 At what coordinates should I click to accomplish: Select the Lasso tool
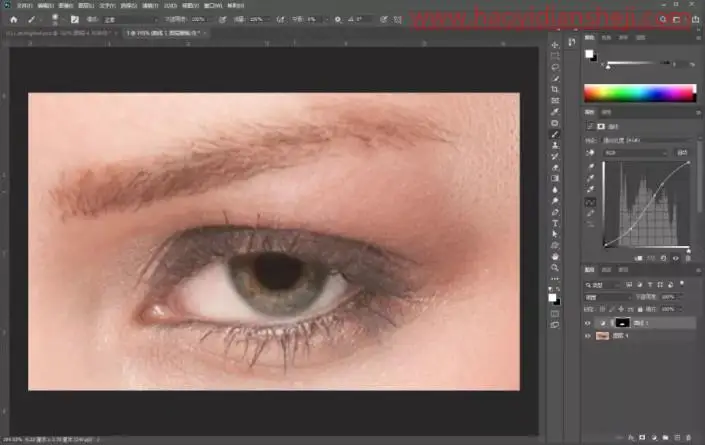tap(555, 67)
